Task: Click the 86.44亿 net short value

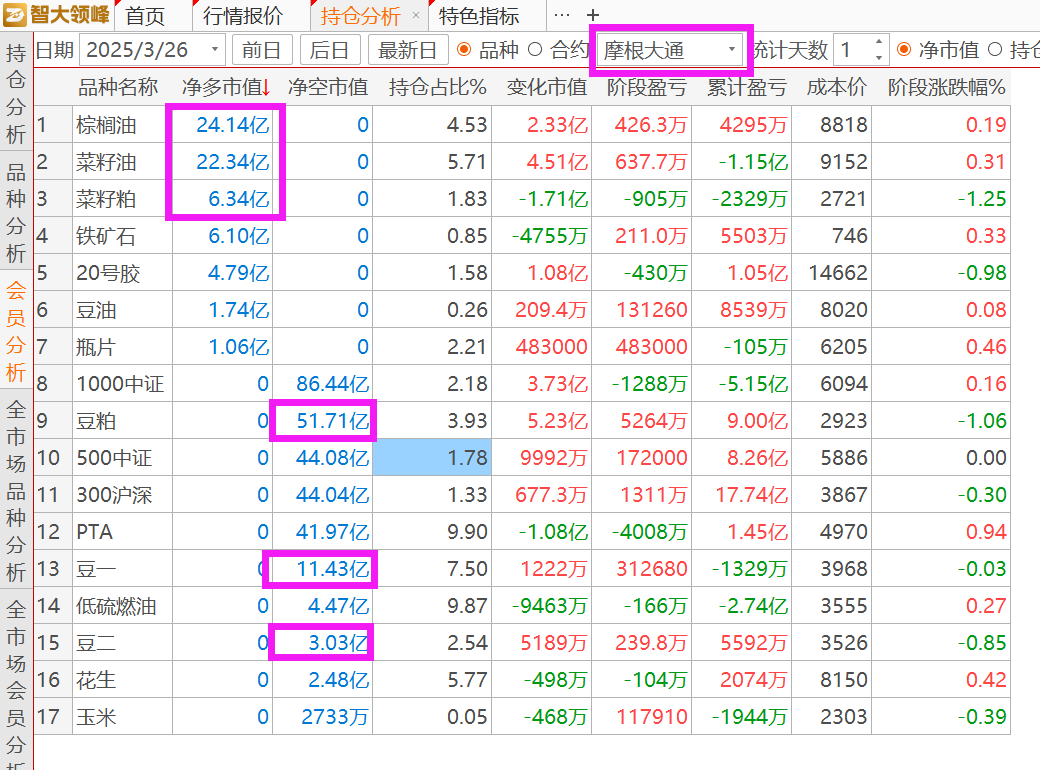Action: tap(332, 384)
